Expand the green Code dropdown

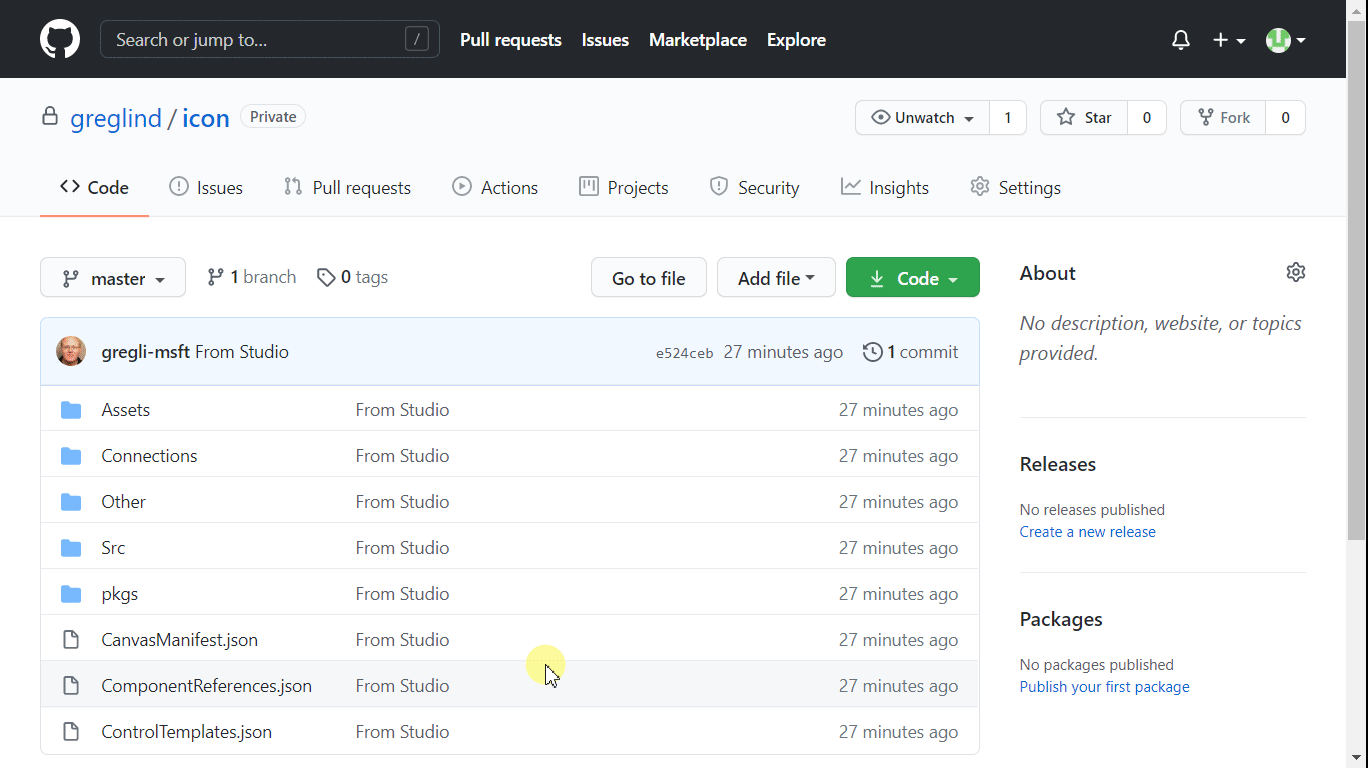(912, 278)
